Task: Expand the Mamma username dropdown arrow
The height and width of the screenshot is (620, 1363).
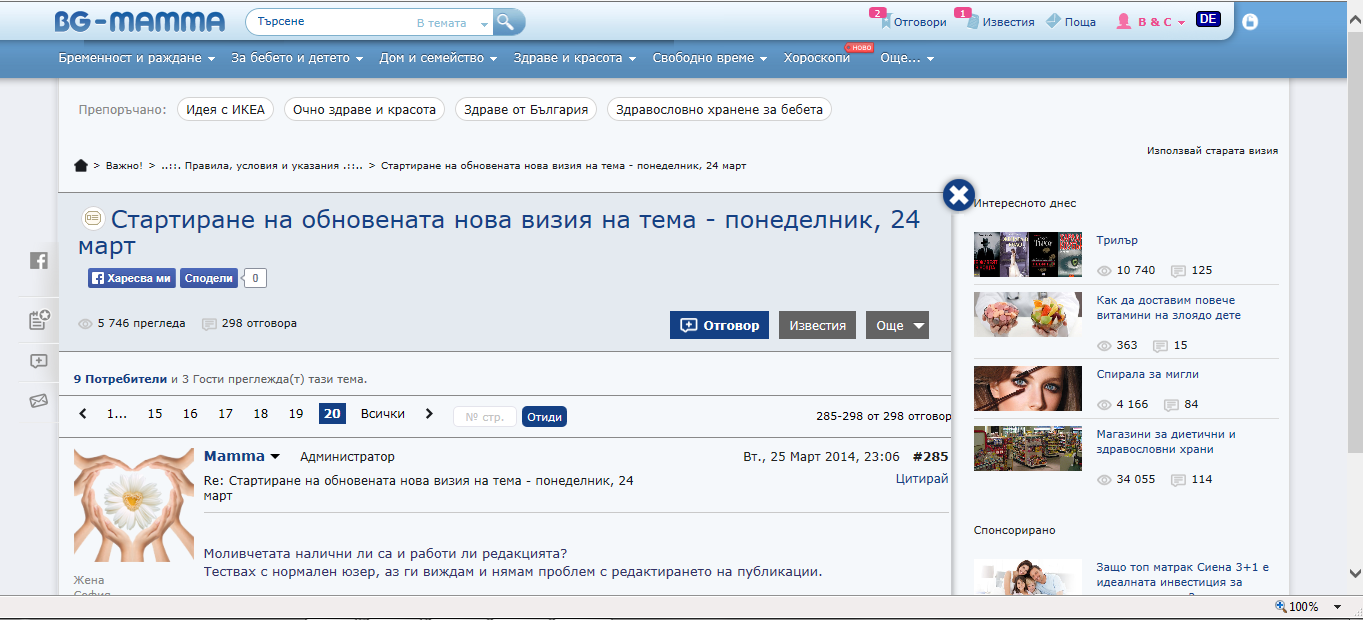Action: click(275, 457)
